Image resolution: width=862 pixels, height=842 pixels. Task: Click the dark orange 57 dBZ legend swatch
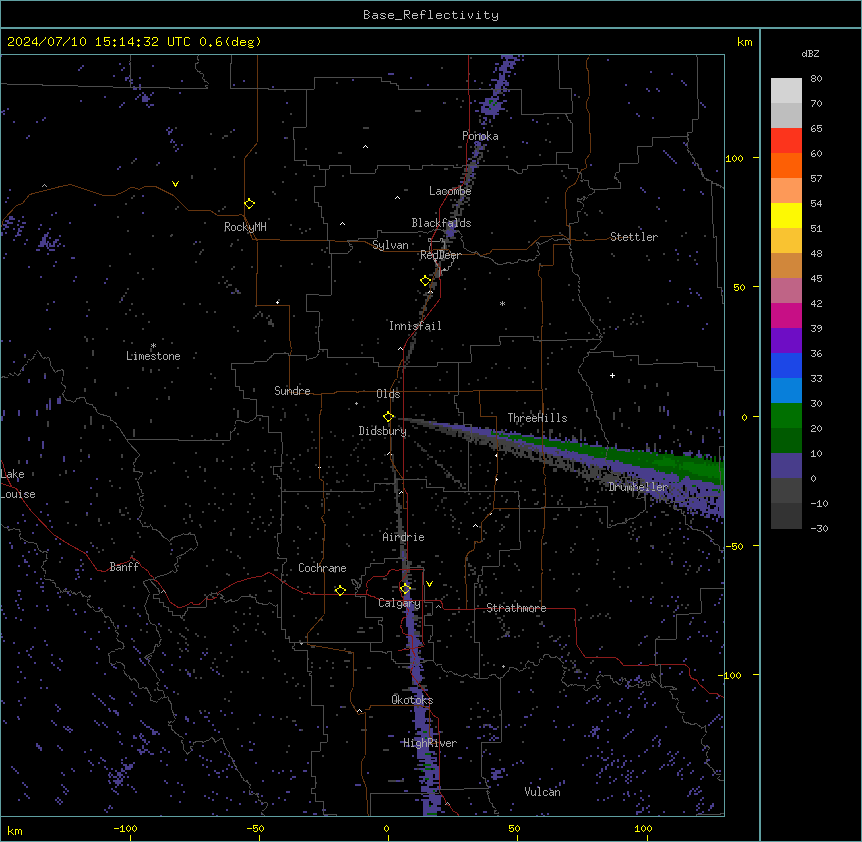[x=786, y=165]
